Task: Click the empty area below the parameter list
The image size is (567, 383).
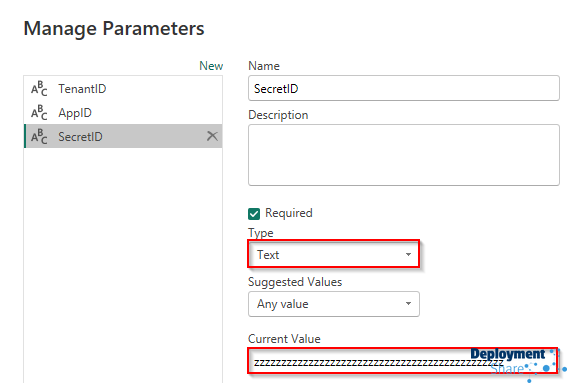Action: tap(123, 264)
